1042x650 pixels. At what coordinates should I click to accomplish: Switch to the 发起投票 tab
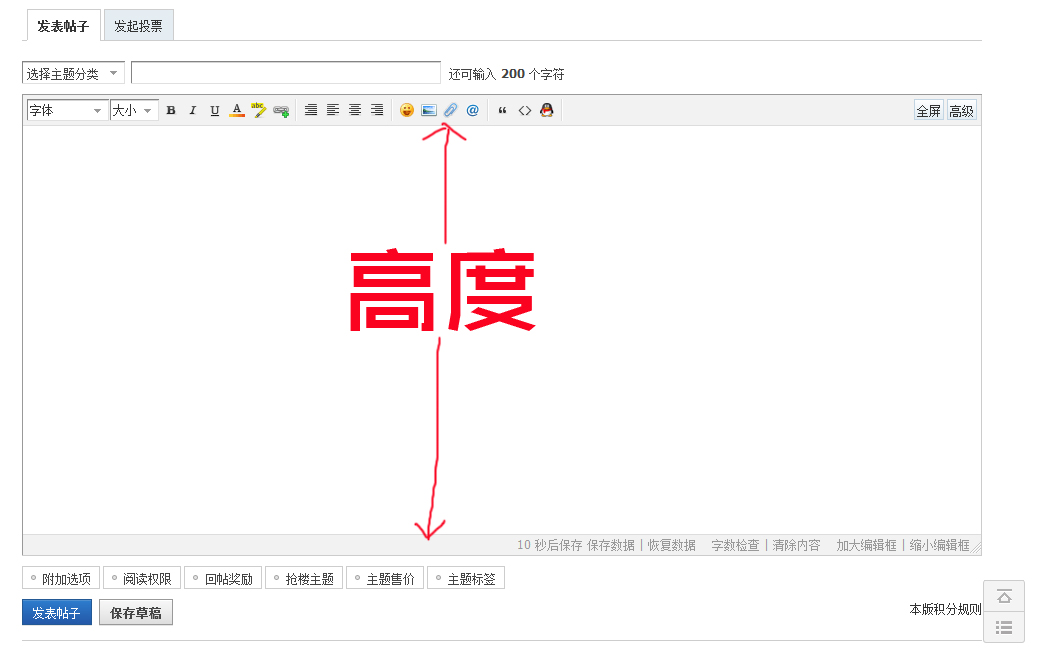(138, 25)
